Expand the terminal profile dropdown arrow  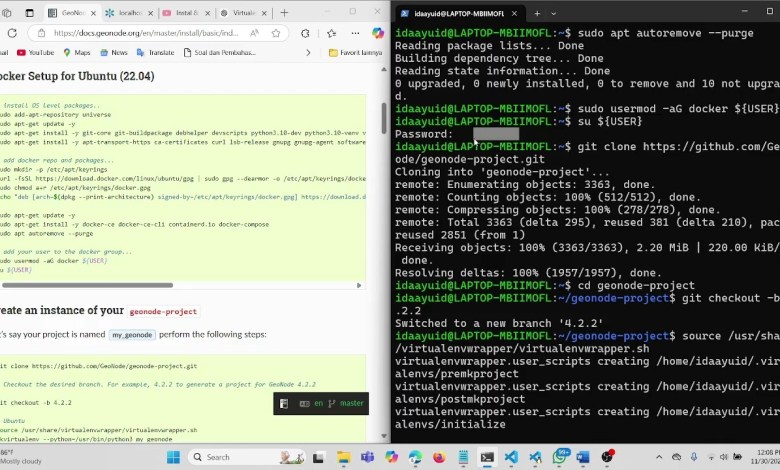554,13
